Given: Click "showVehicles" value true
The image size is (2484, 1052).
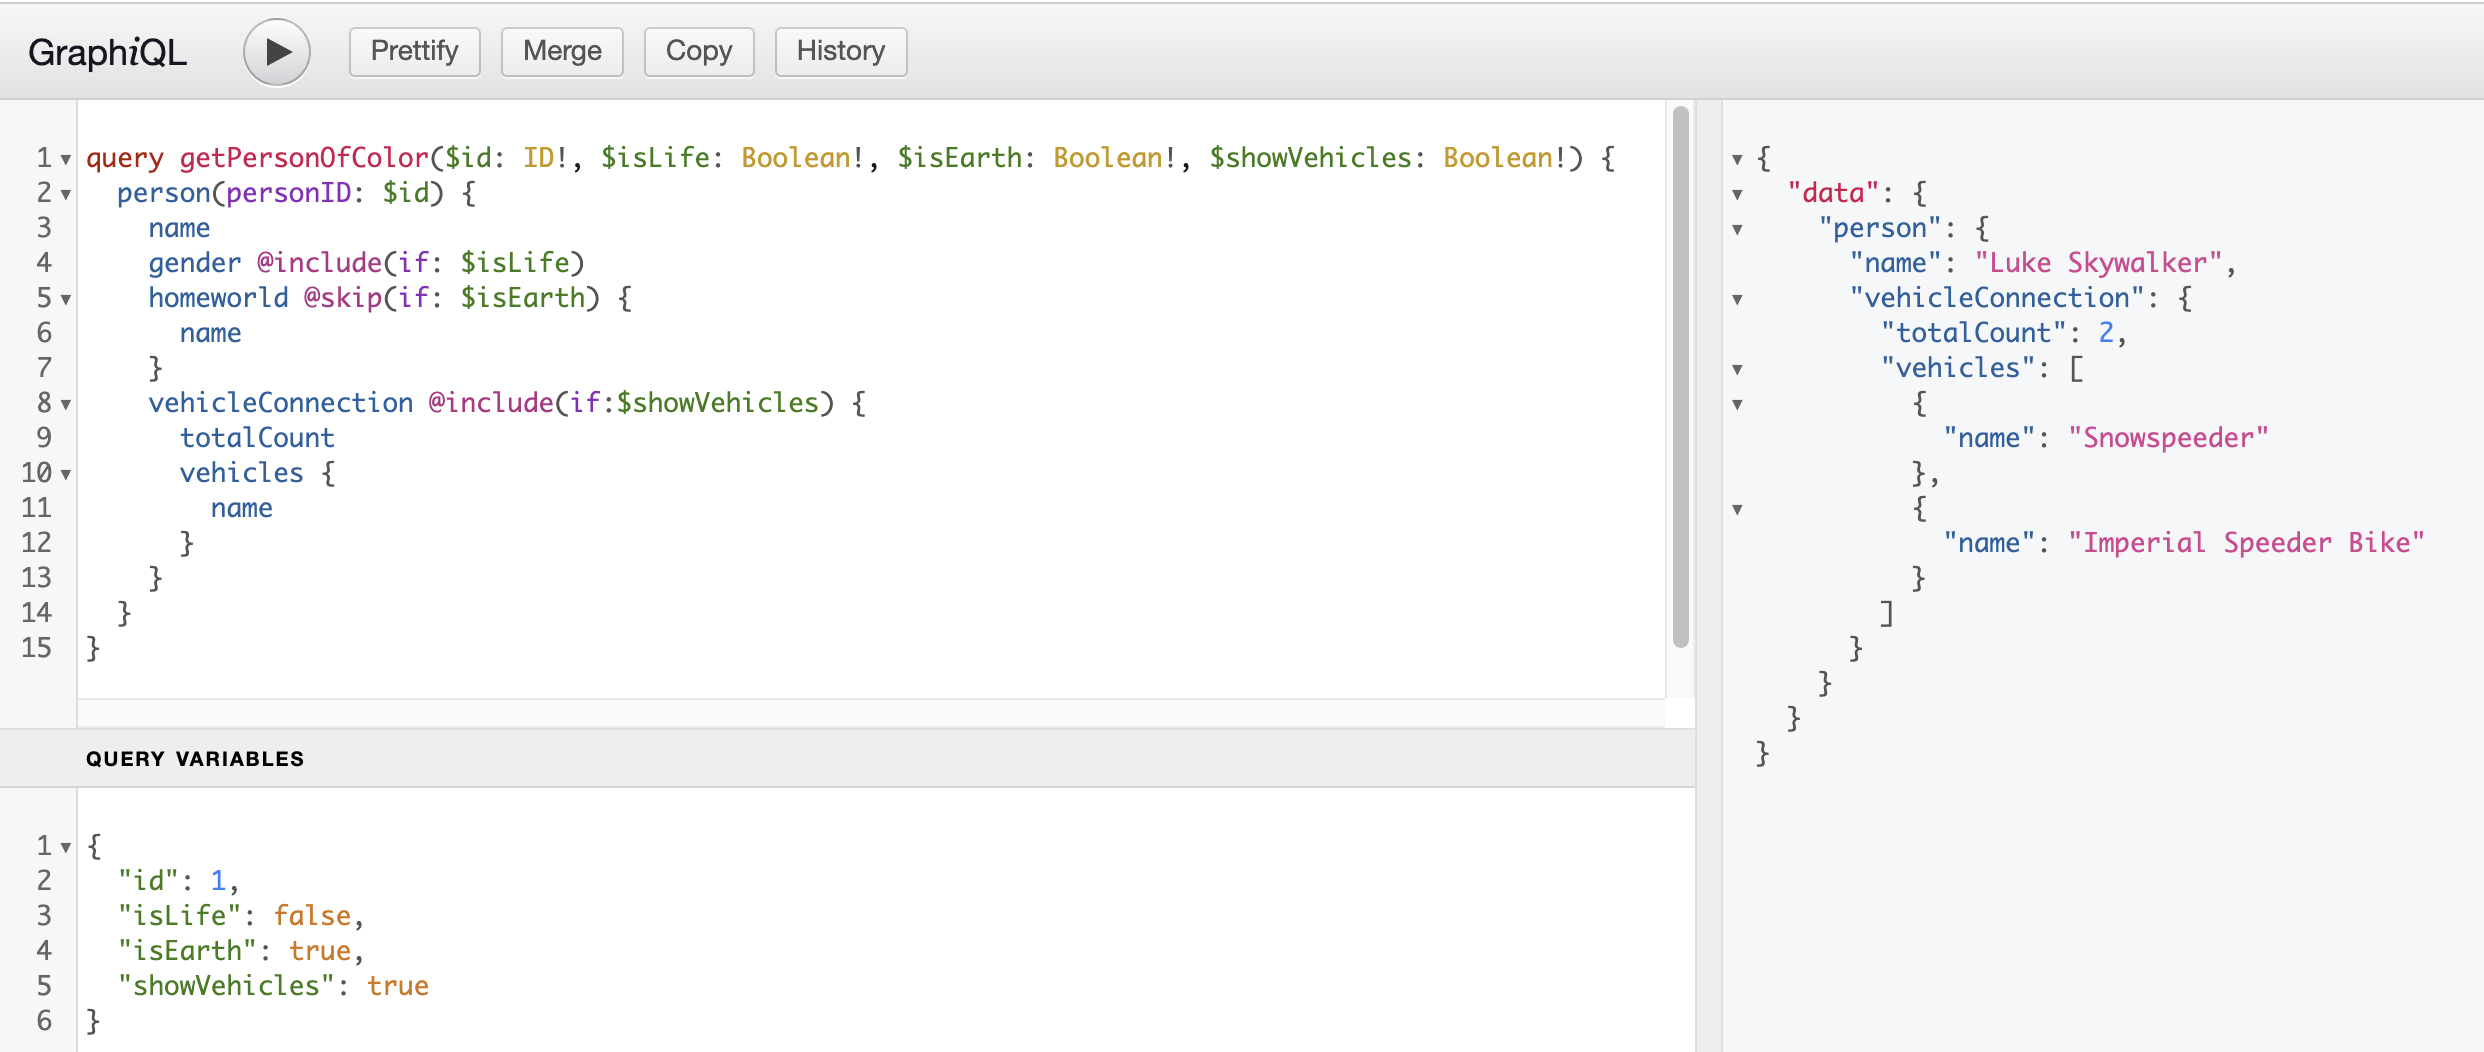Looking at the screenshot, I should tap(398, 986).
